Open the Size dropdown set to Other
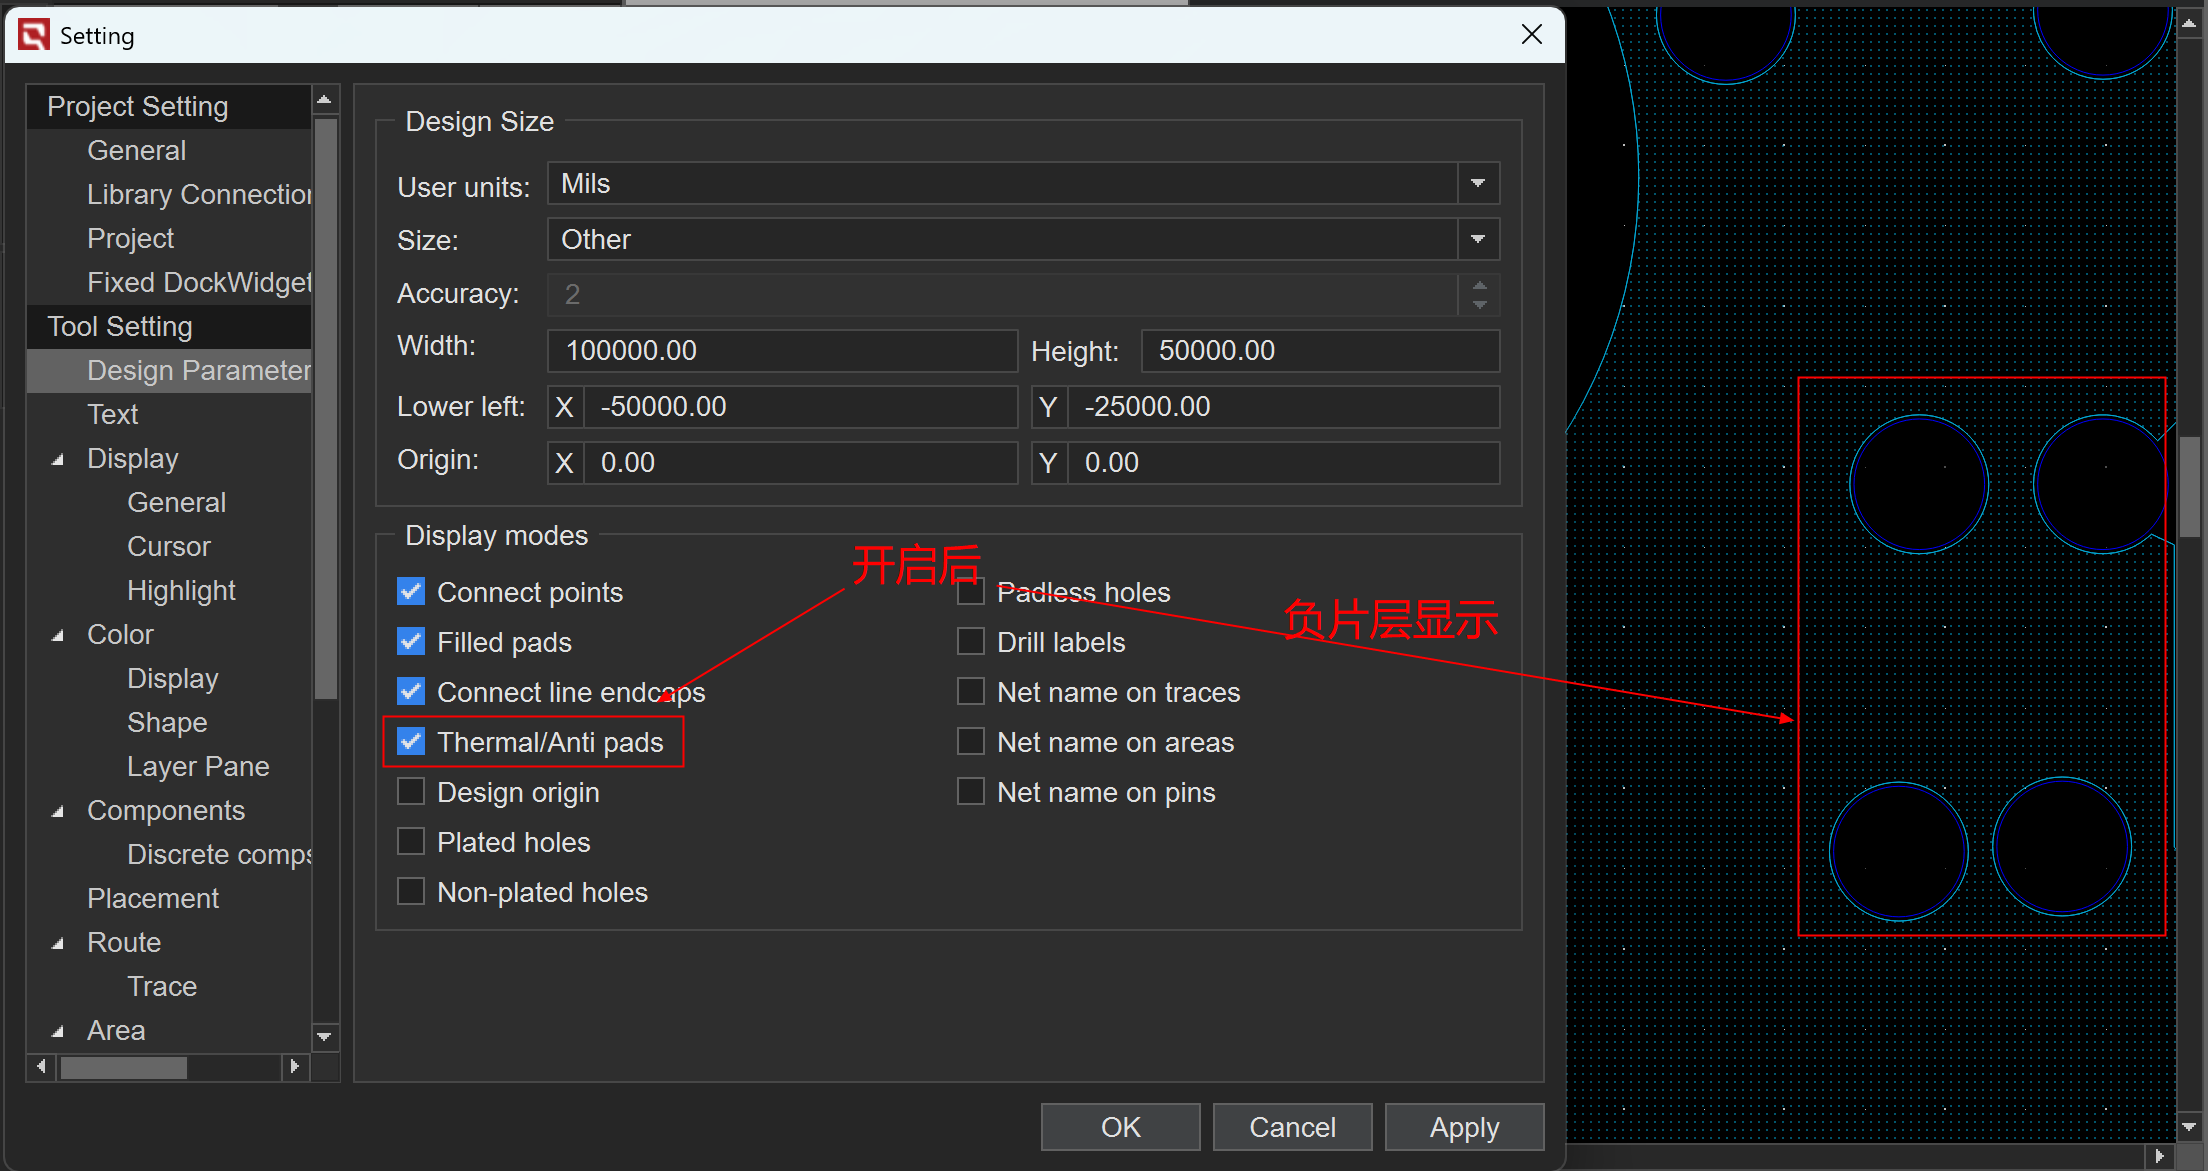This screenshot has width=2208, height=1171. click(1477, 240)
